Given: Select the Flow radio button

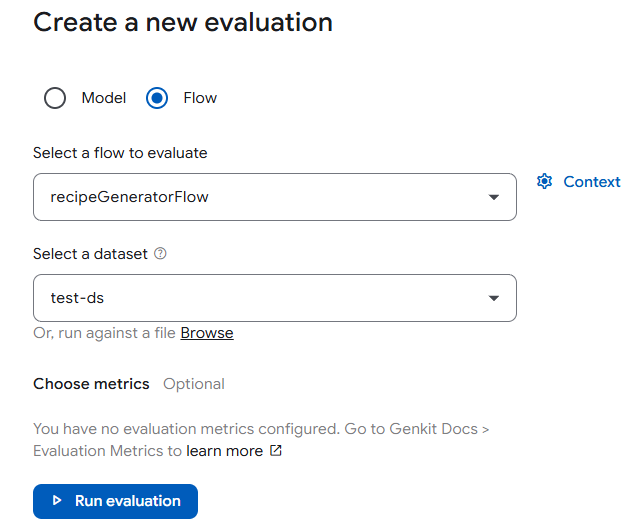Looking at the screenshot, I should point(157,98).
